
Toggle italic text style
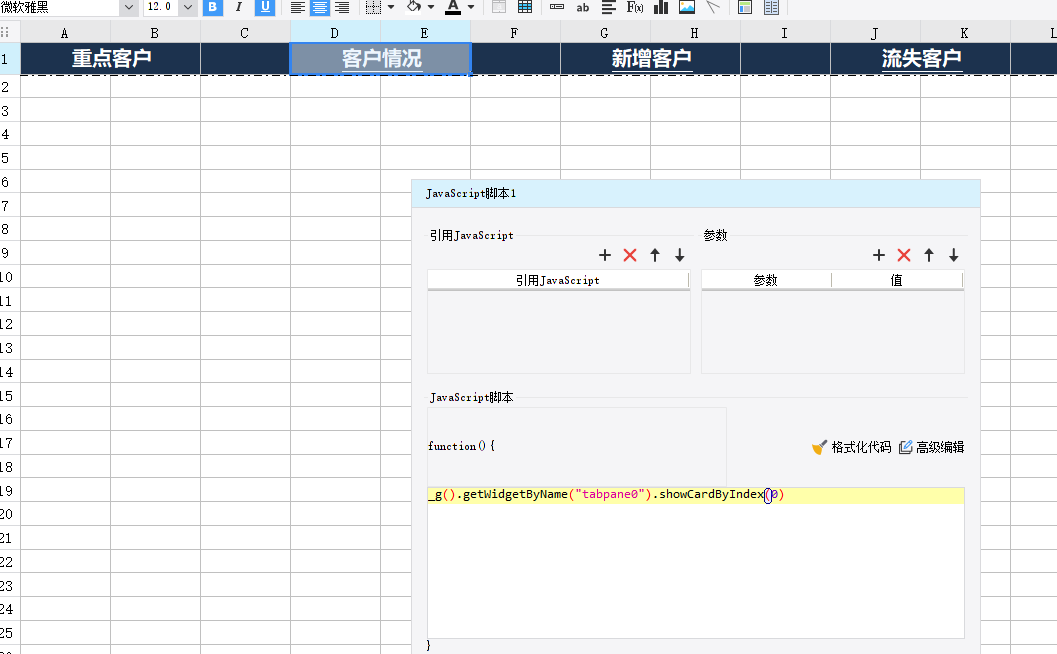(x=239, y=7)
